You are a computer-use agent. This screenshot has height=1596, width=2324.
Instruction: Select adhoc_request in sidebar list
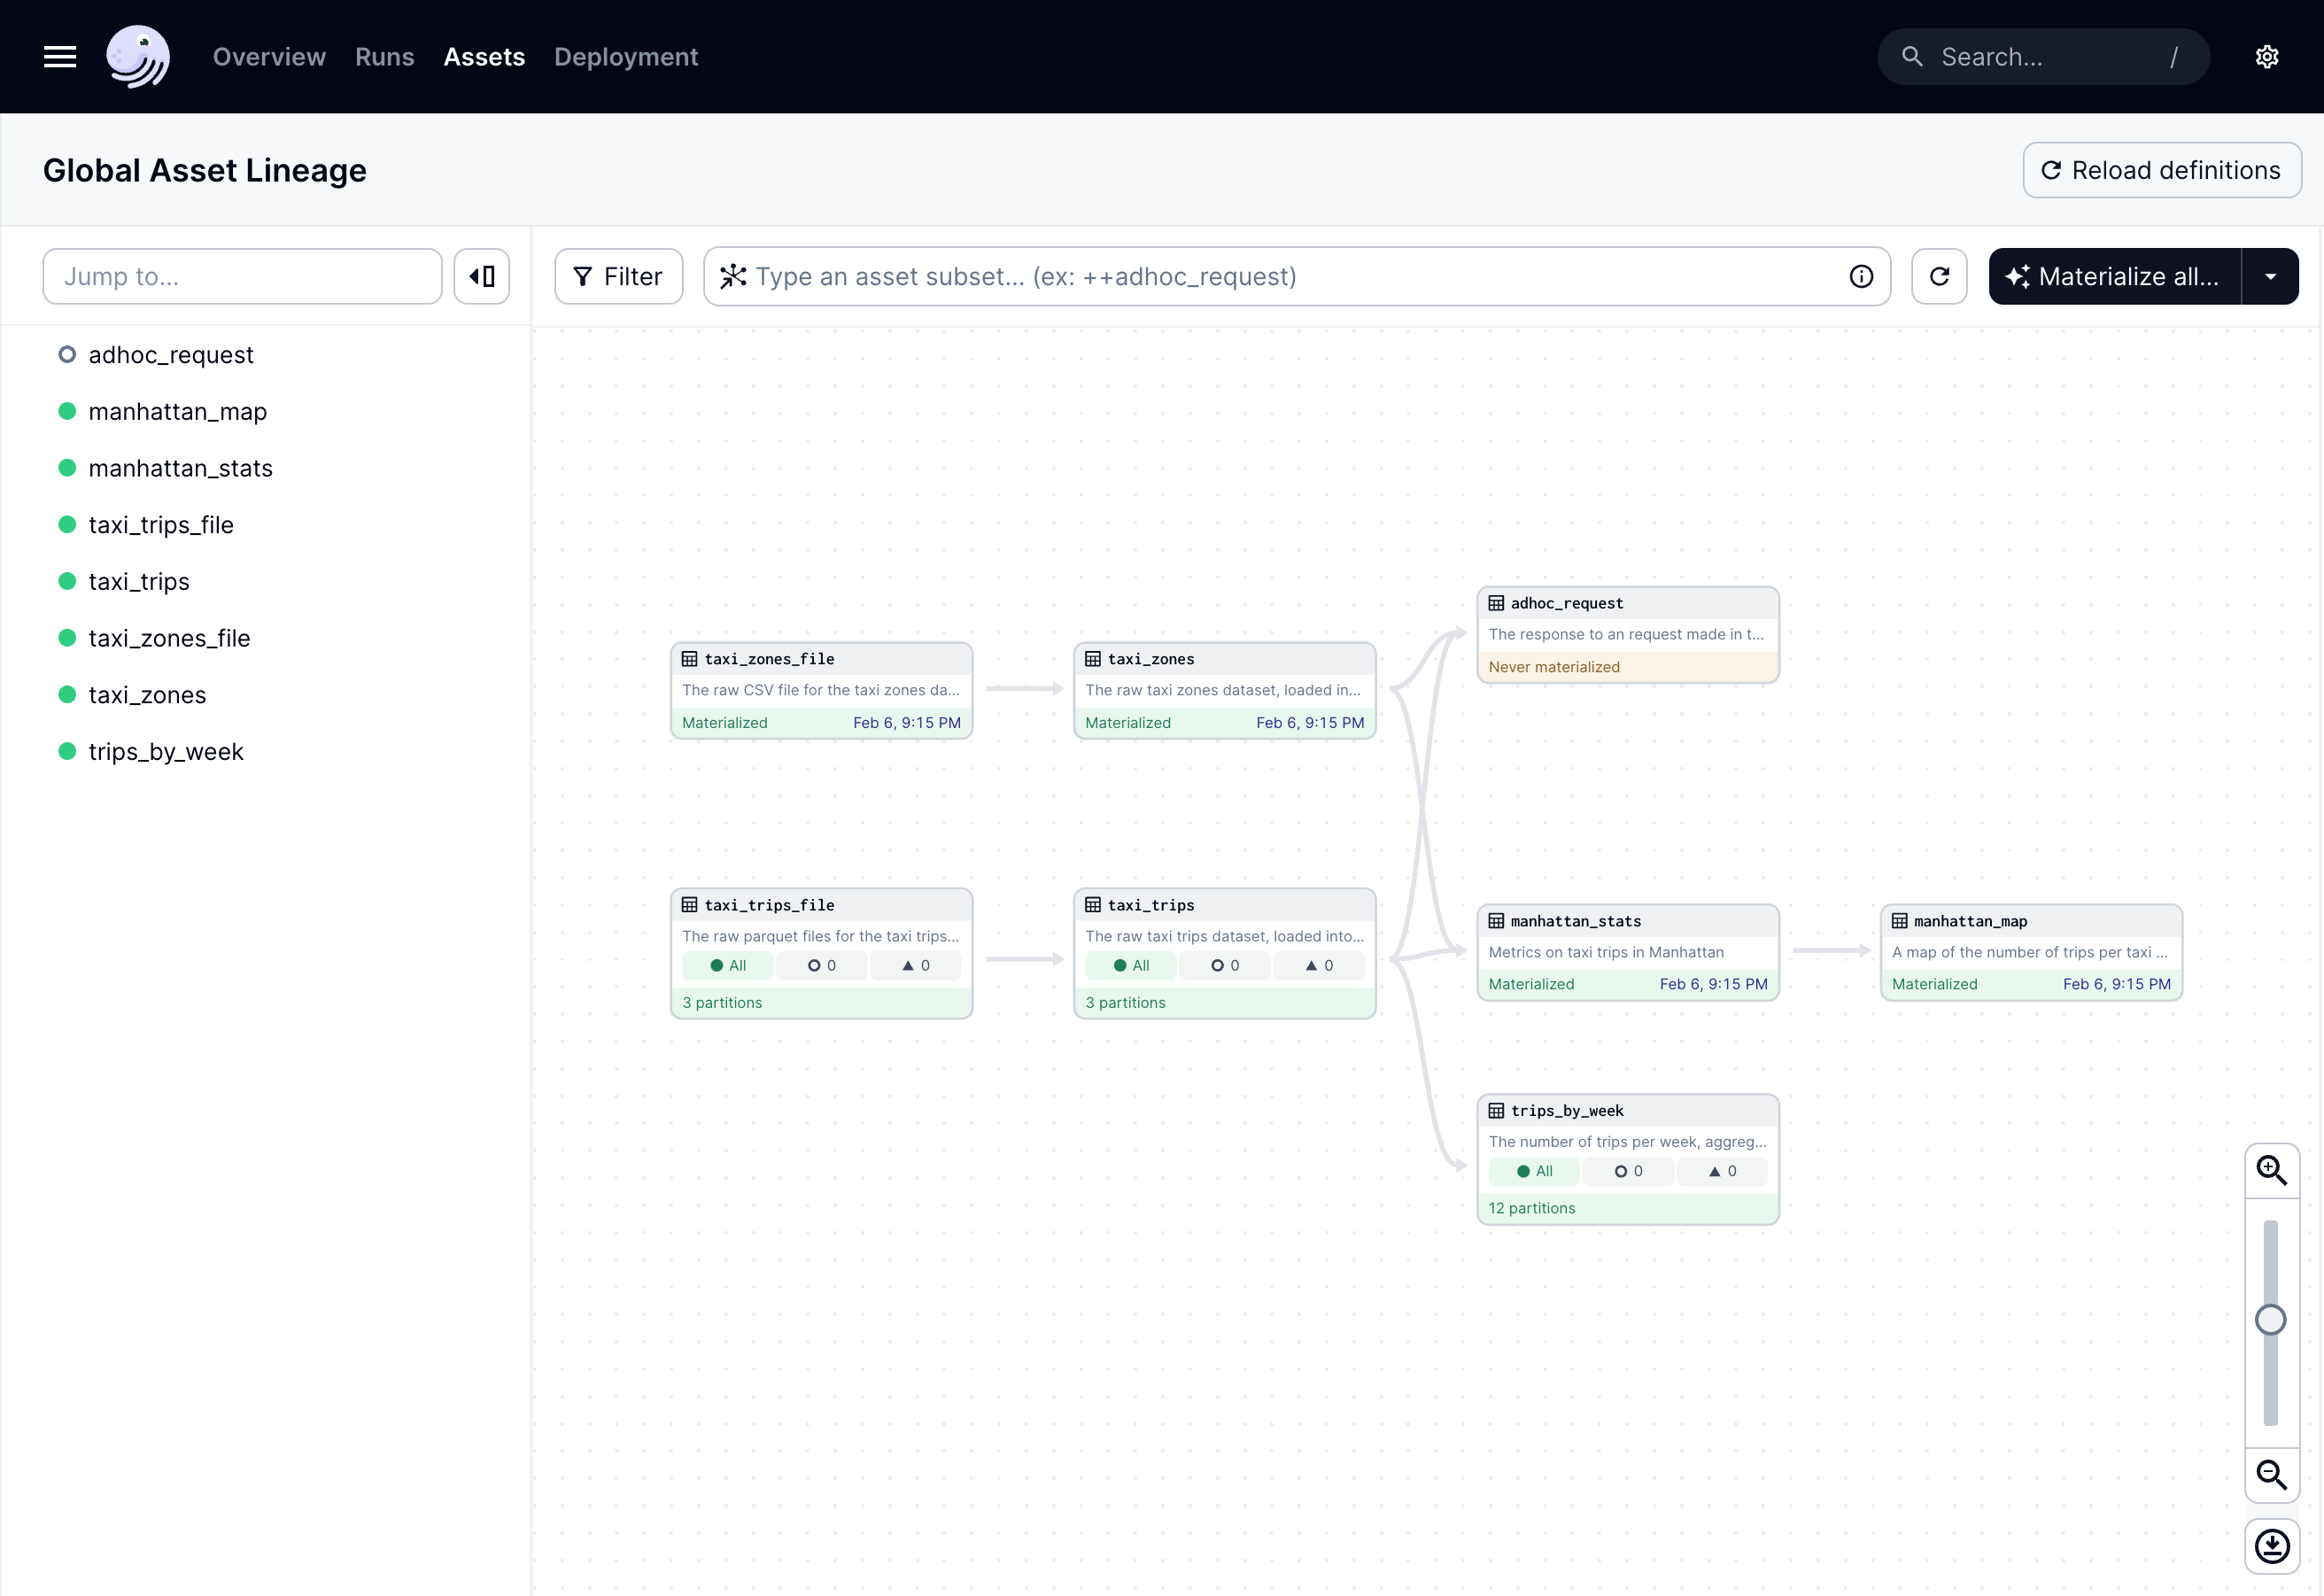[x=171, y=355]
